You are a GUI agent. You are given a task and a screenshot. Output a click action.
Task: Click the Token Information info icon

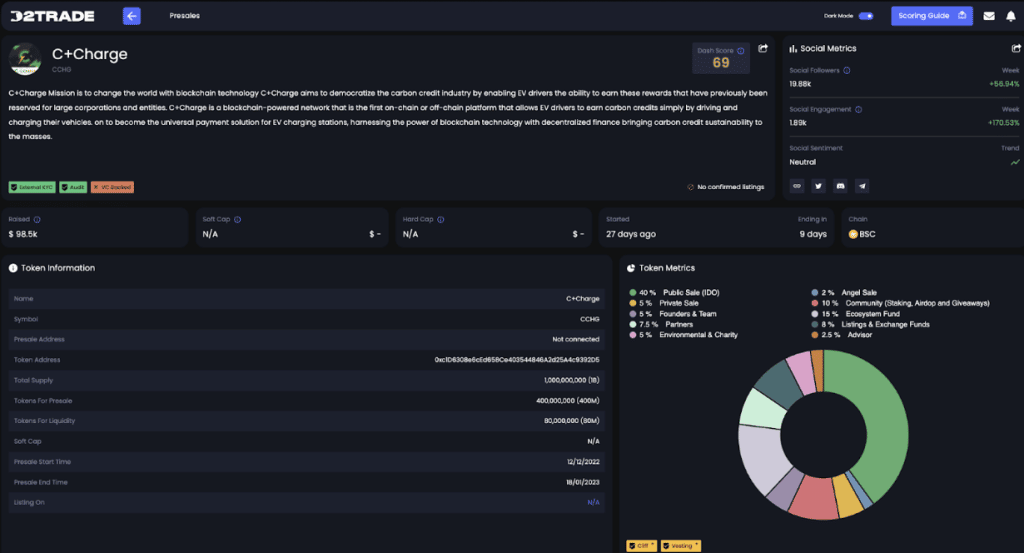pos(13,268)
